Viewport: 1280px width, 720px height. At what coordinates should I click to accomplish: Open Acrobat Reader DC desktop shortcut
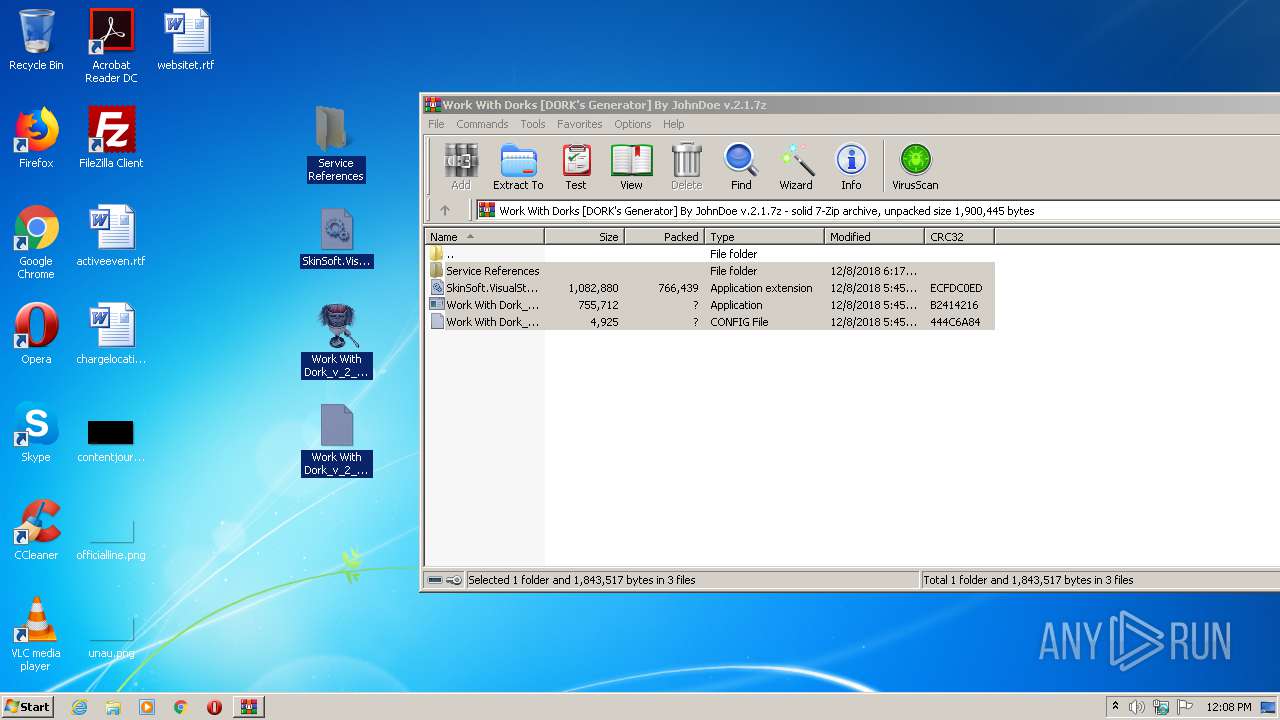(111, 47)
